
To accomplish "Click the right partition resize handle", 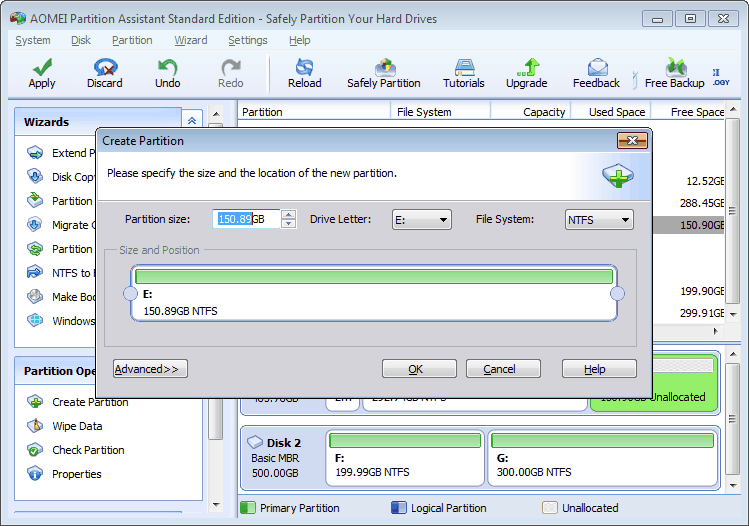I will (x=617, y=293).
